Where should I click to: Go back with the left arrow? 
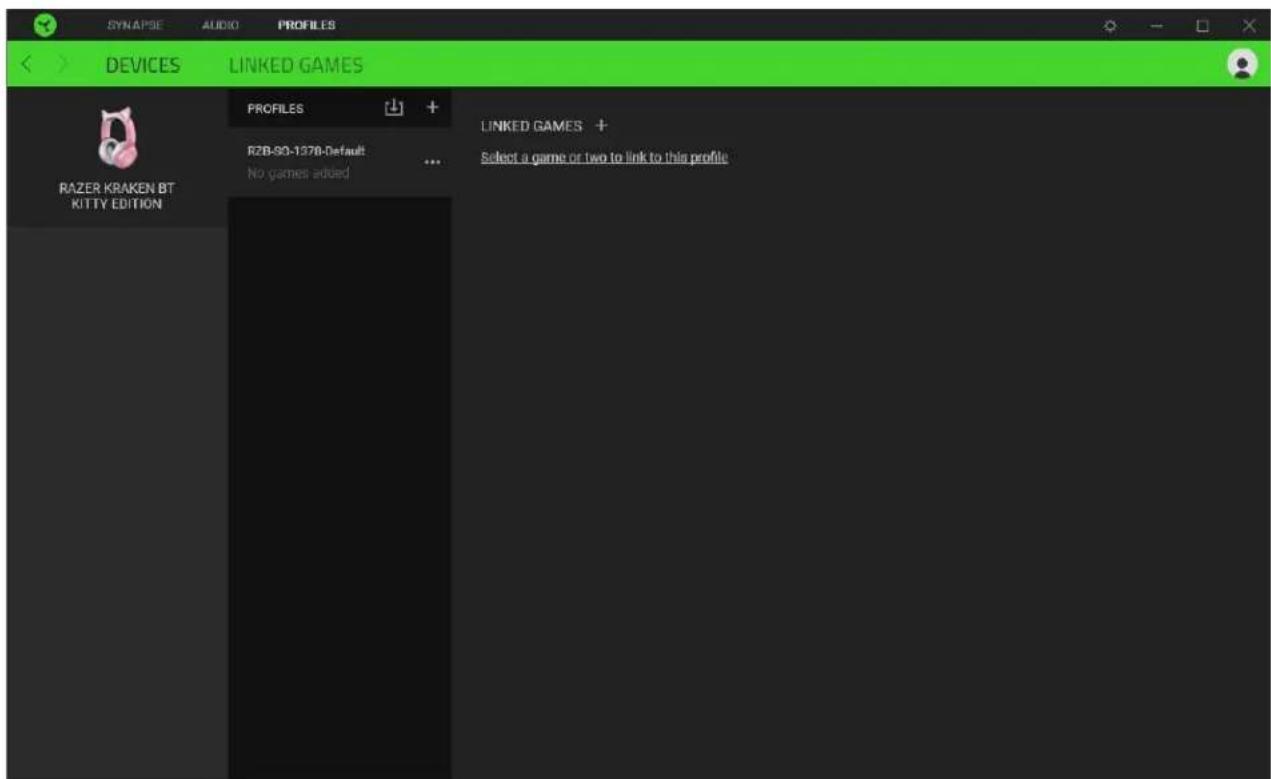point(28,67)
